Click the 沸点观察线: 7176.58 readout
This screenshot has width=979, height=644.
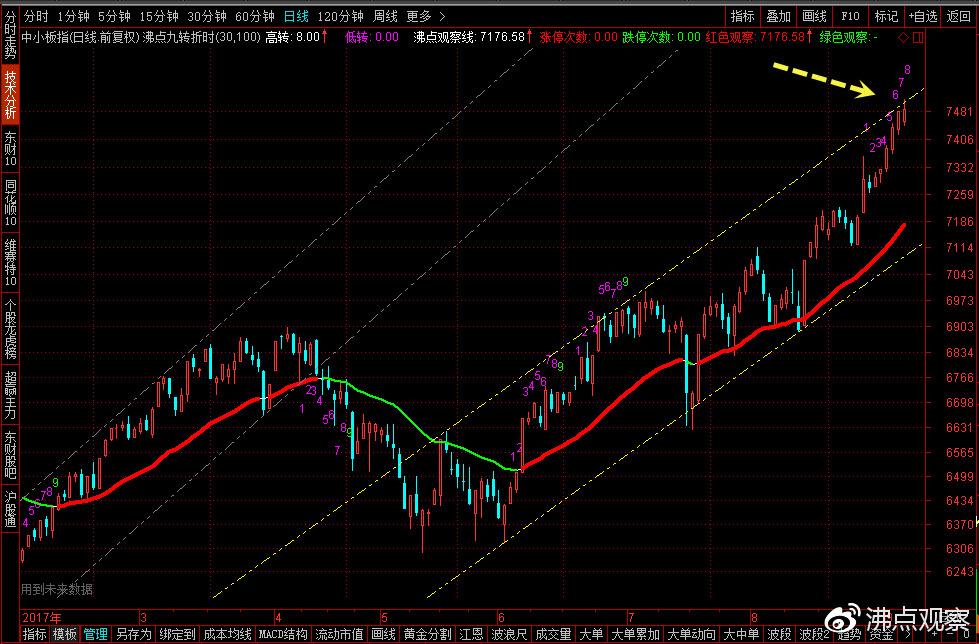[469, 37]
